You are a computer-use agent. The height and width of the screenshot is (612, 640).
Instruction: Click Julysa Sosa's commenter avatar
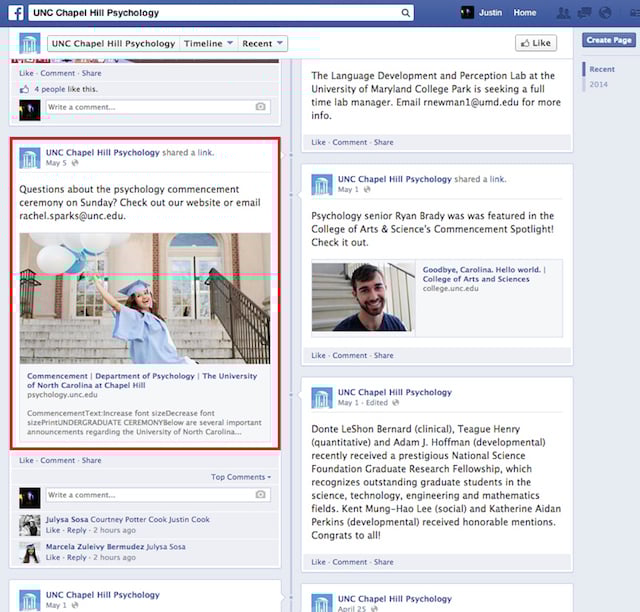coord(30,525)
